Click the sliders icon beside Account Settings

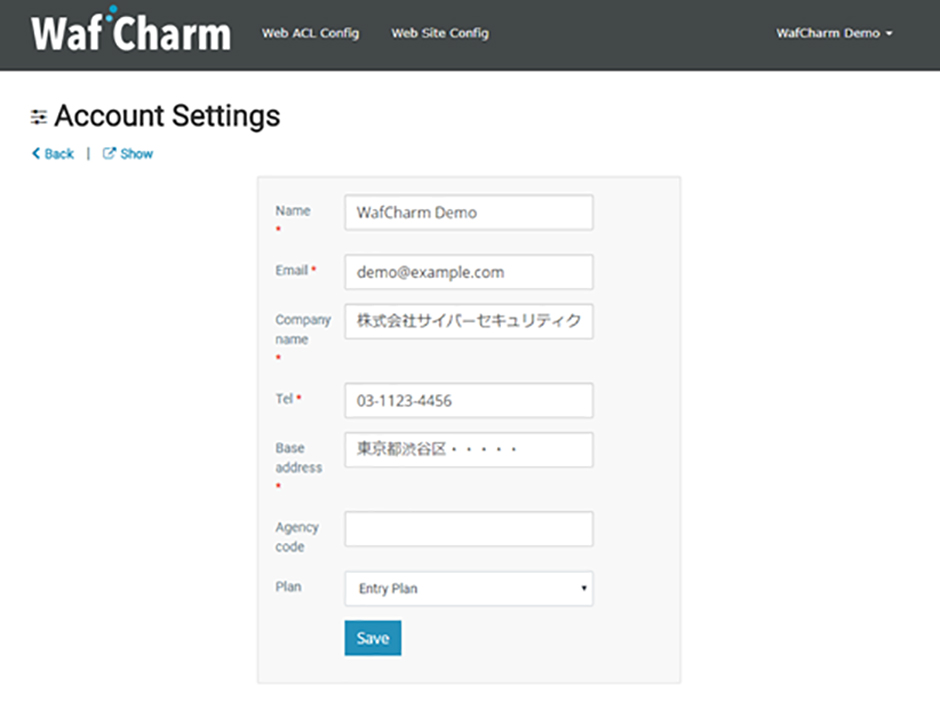coord(39,117)
